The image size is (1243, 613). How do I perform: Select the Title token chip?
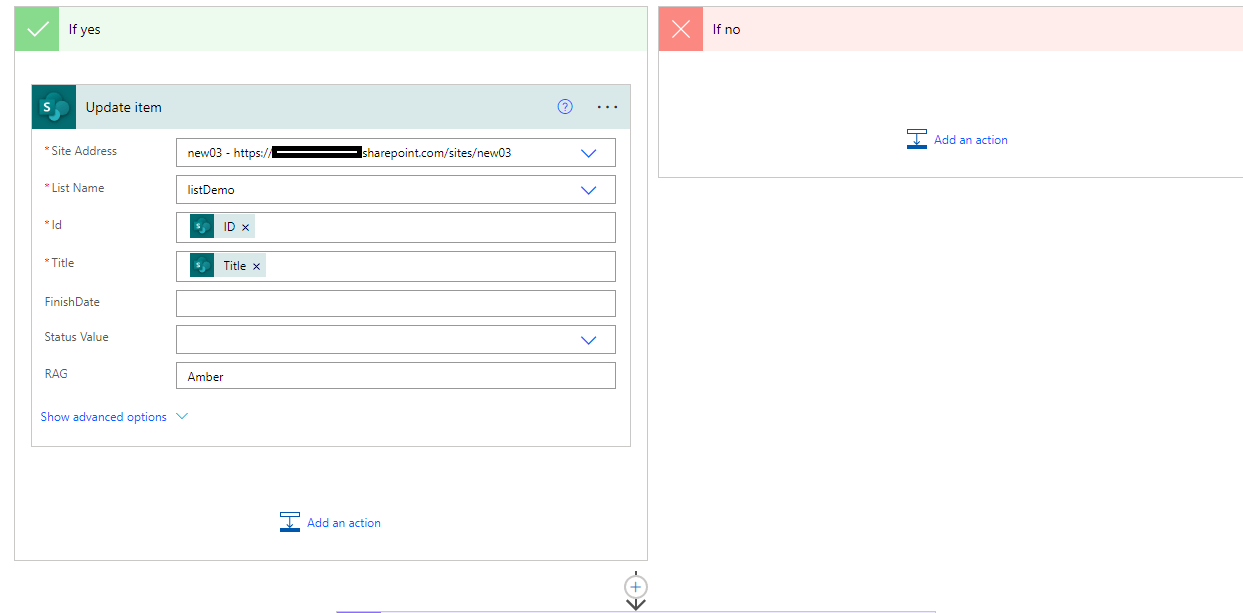pos(228,265)
